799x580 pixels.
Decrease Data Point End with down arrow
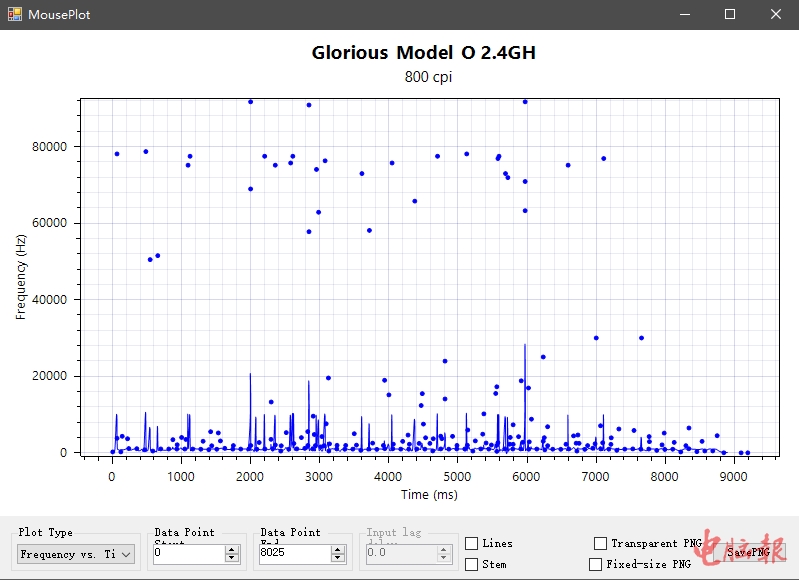[338, 558]
